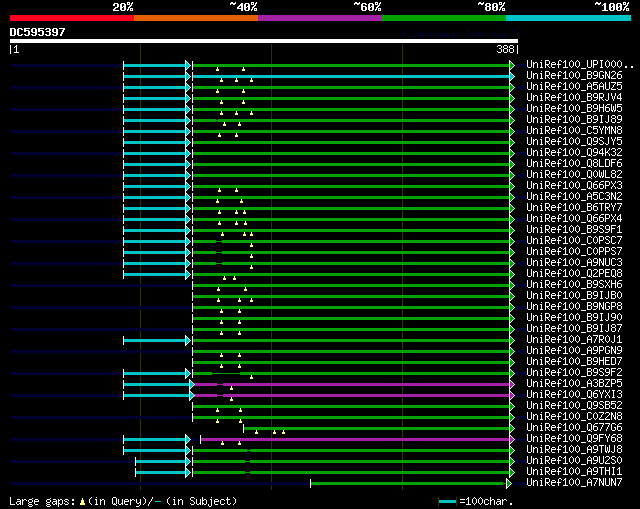Select hit label UniRef100_C0Z2N8
This screenshot has height=509, width=640.
pyautogui.click(x=574, y=417)
